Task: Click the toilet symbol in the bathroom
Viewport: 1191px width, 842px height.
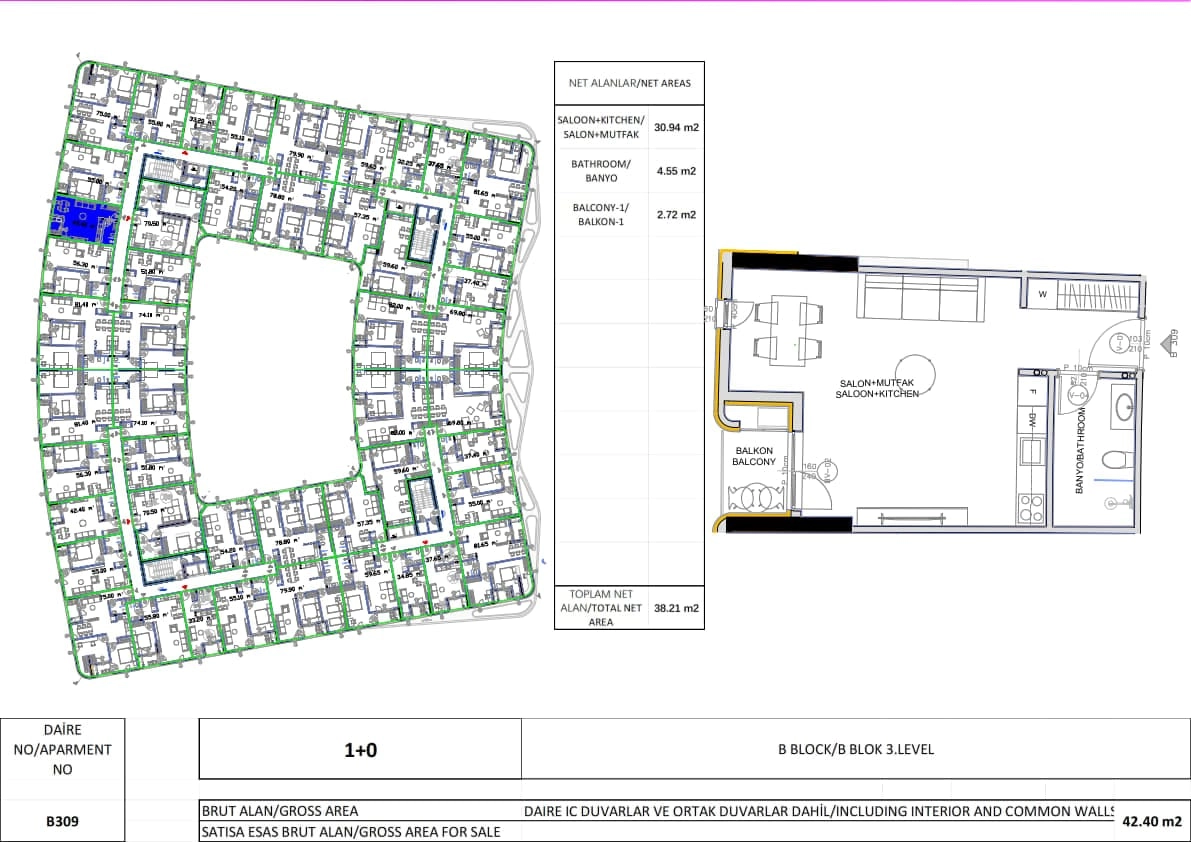Action: click(1118, 460)
